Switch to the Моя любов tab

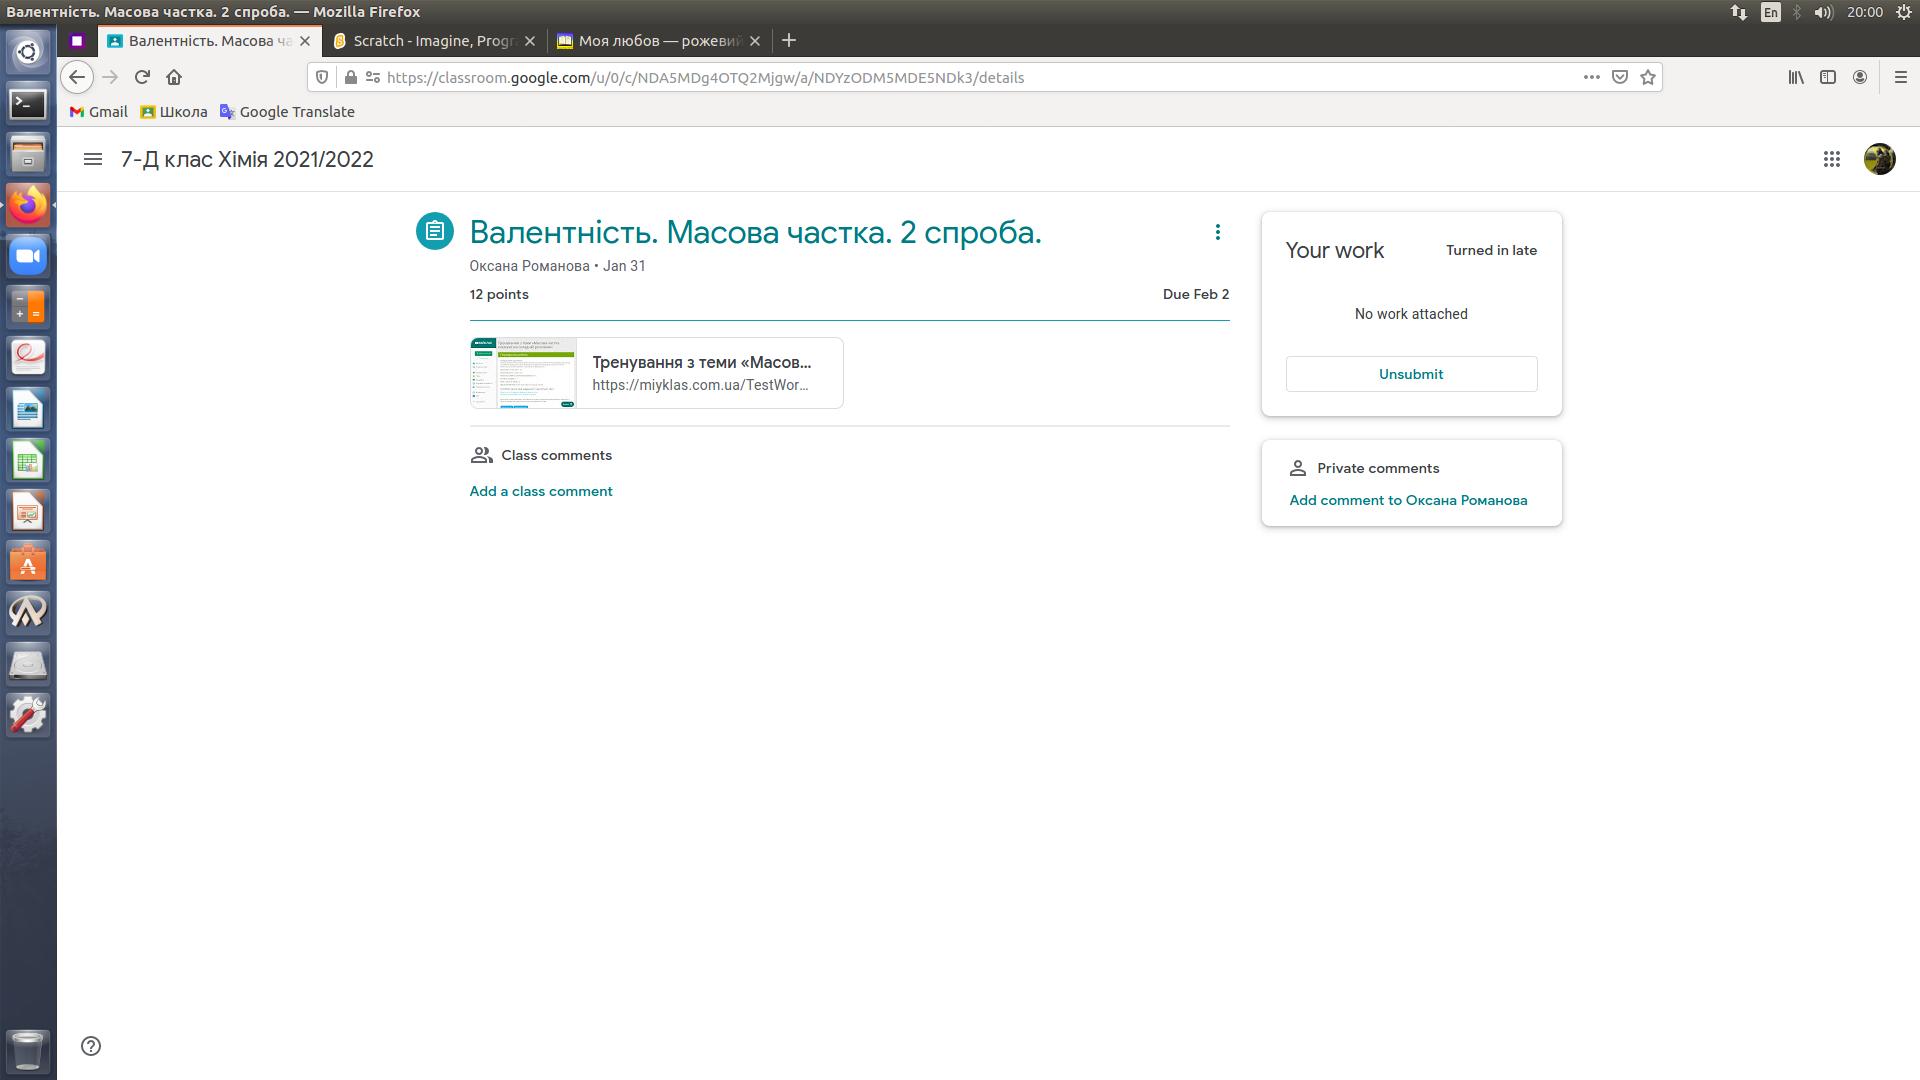pos(658,41)
